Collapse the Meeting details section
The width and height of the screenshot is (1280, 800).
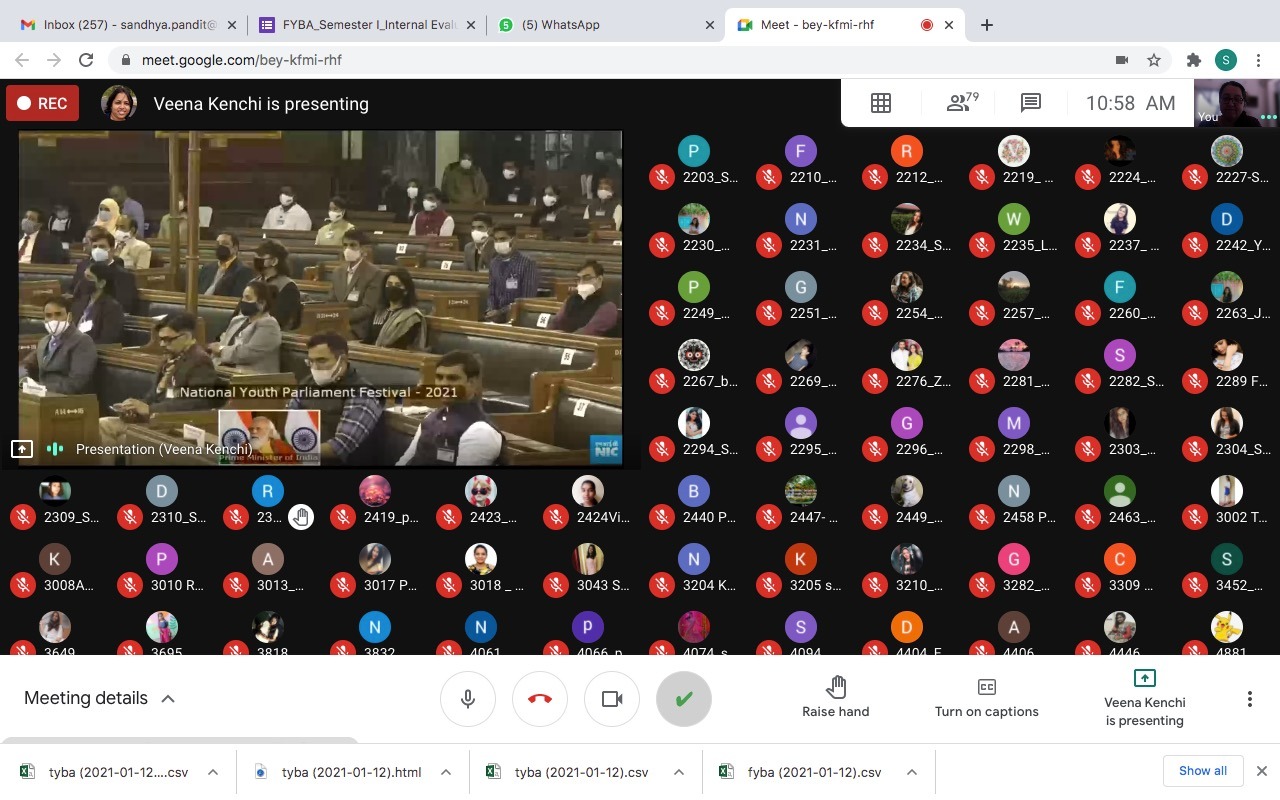(x=168, y=698)
